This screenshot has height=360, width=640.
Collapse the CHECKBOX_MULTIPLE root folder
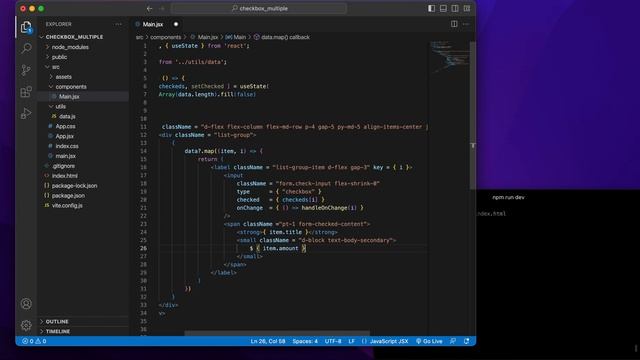click(x=74, y=37)
